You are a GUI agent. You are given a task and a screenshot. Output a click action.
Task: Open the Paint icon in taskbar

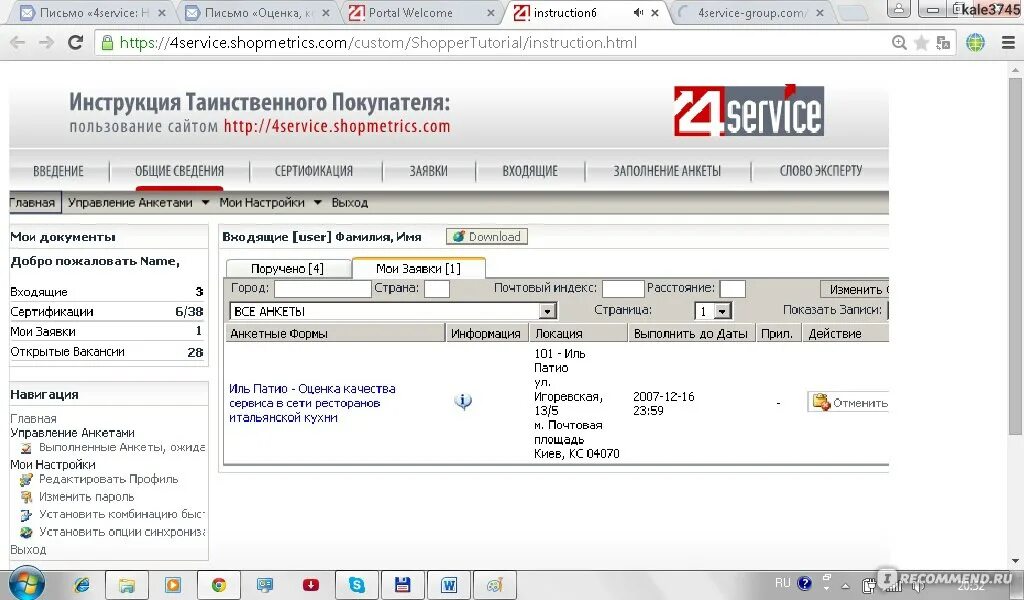click(494, 584)
